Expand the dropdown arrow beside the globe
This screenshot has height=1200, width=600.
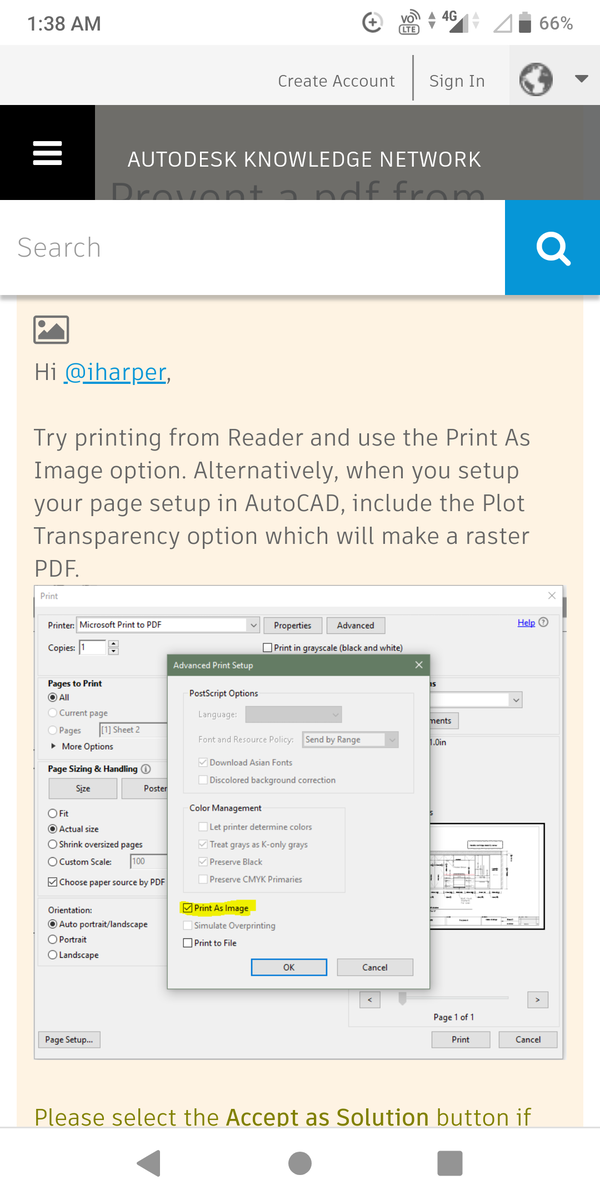[x=581, y=79]
